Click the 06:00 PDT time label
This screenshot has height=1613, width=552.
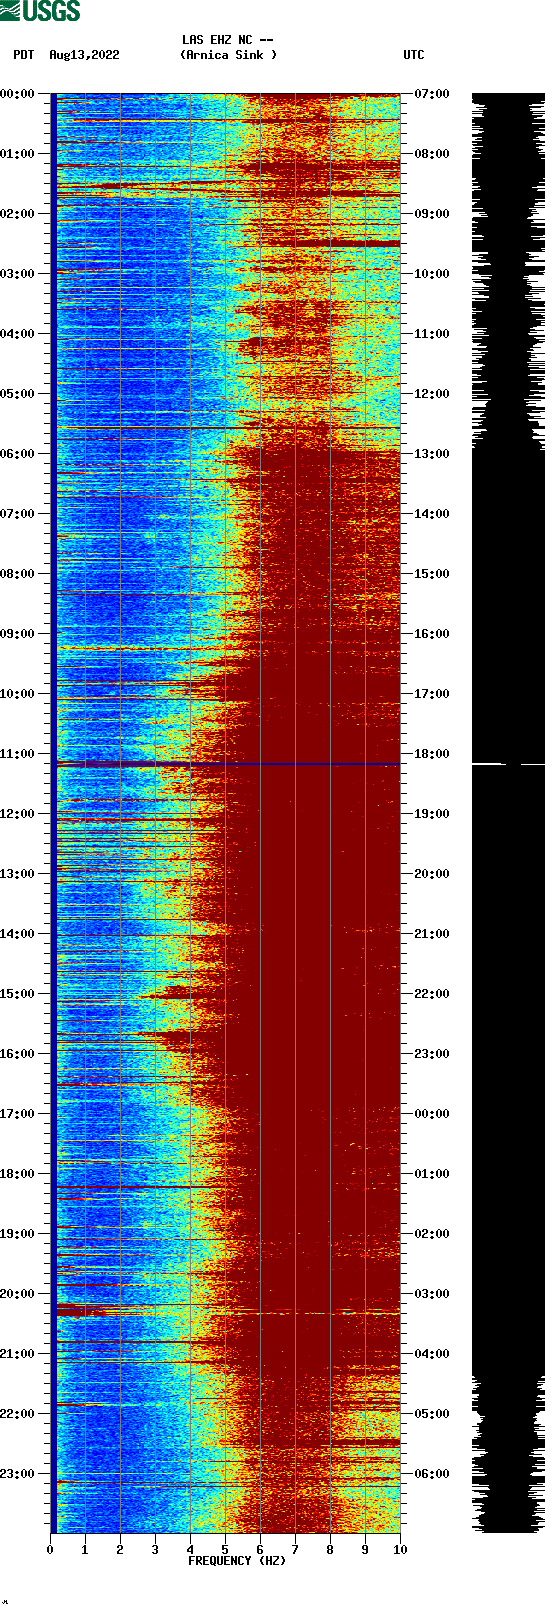18,454
